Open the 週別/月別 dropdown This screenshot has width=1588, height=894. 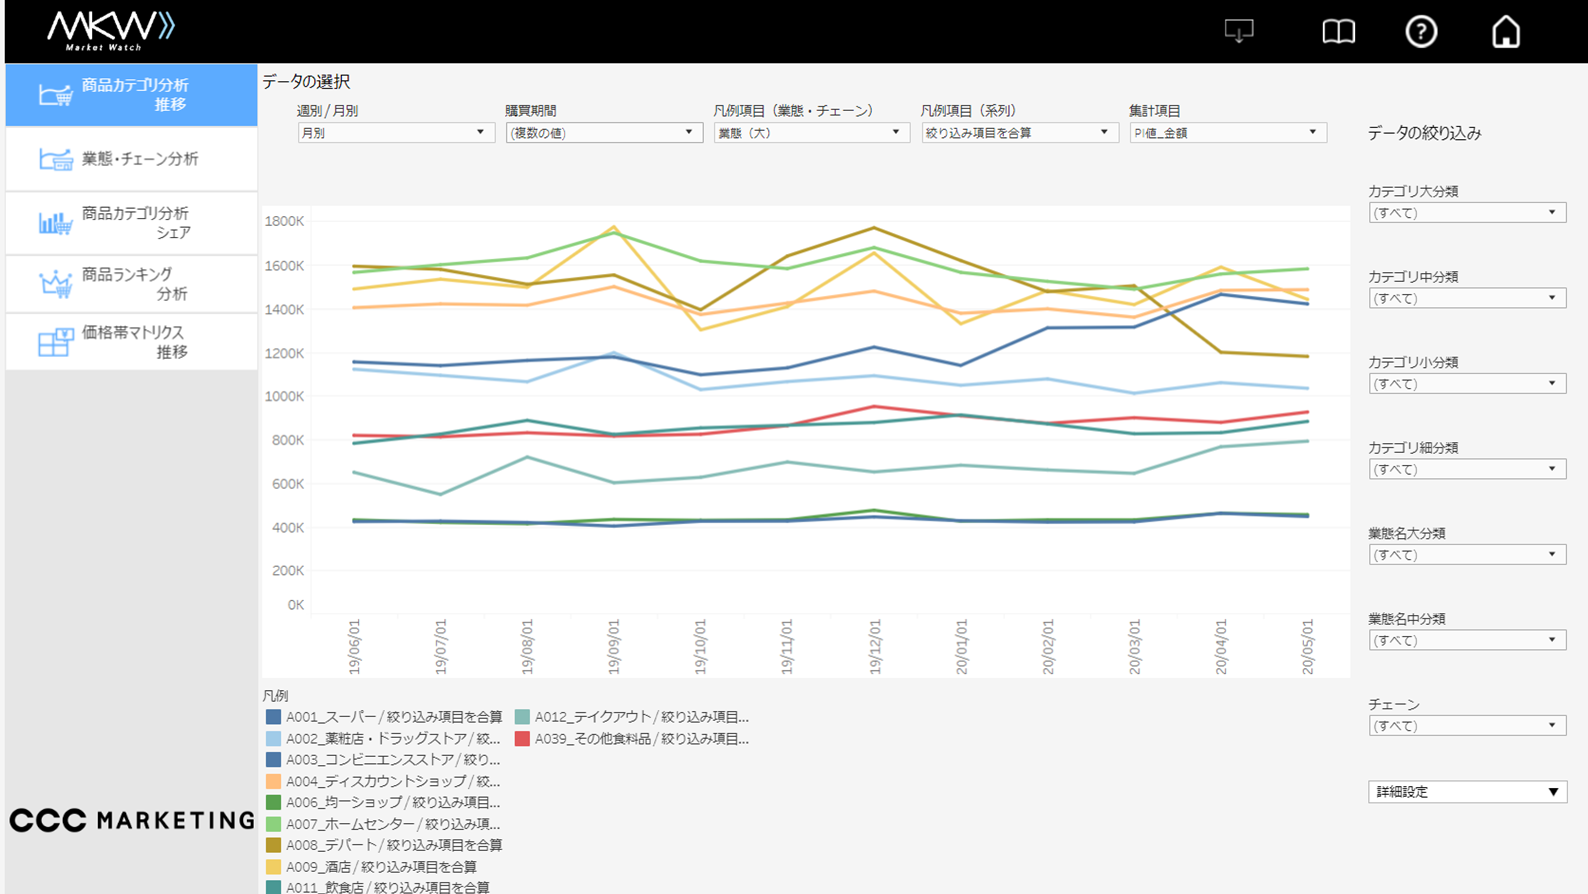pyautogui.click(x=394, y=133)
